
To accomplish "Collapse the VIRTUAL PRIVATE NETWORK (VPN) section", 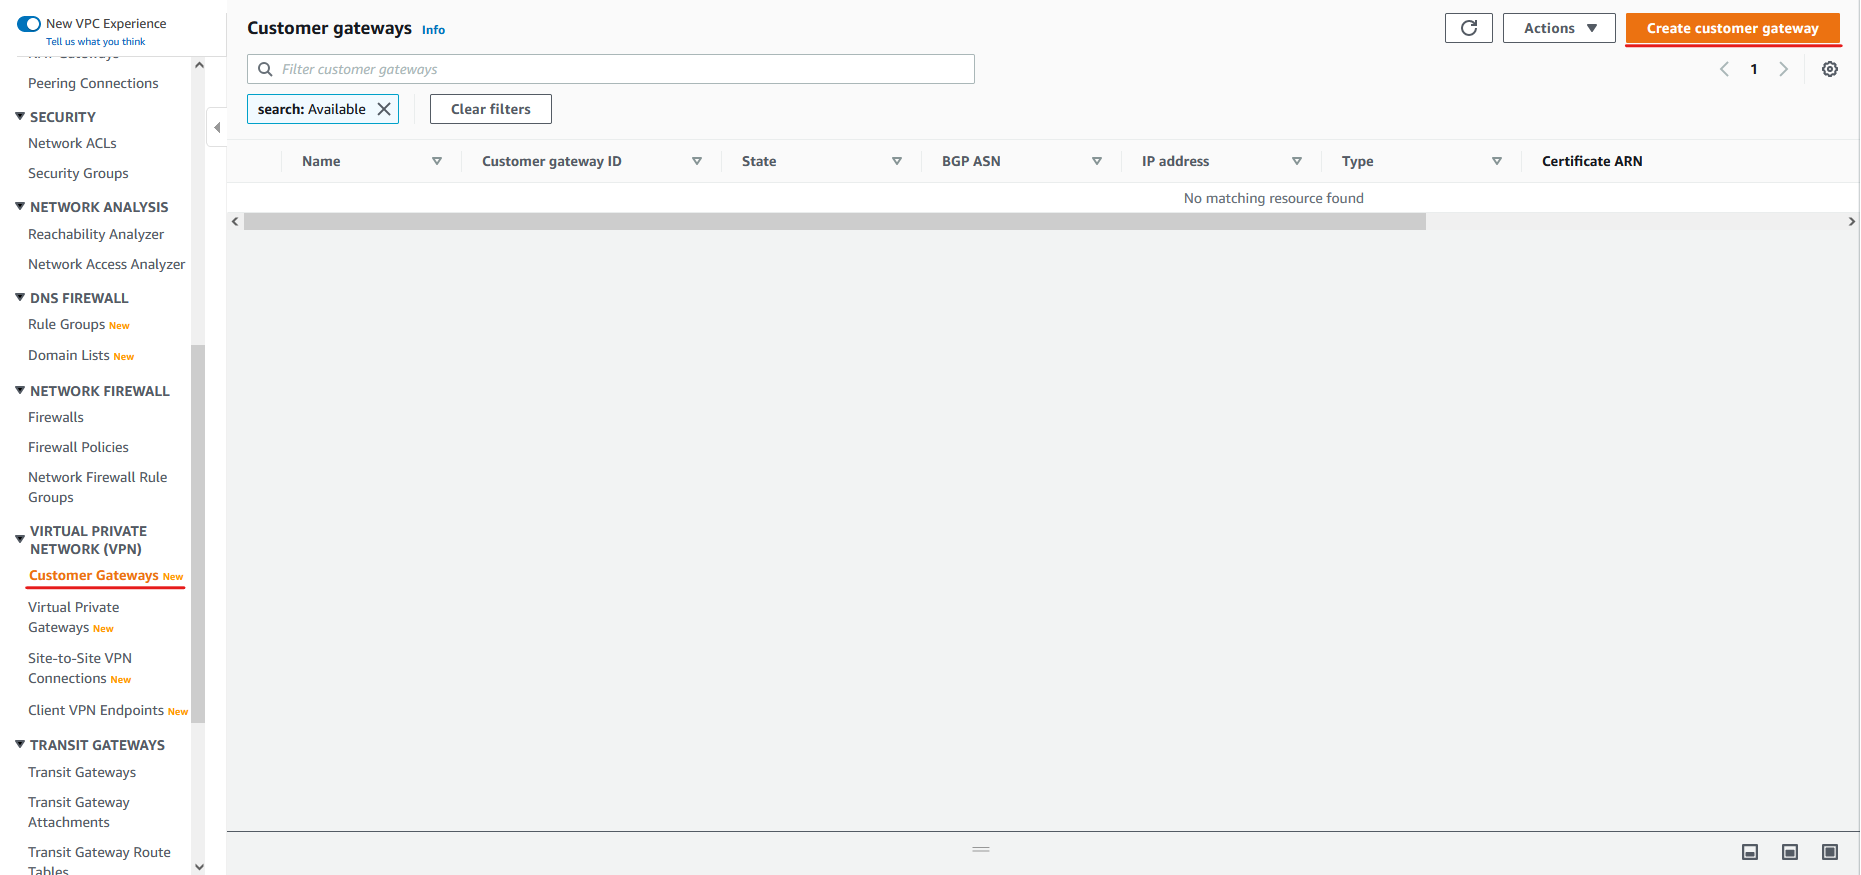I will point(20,539).
